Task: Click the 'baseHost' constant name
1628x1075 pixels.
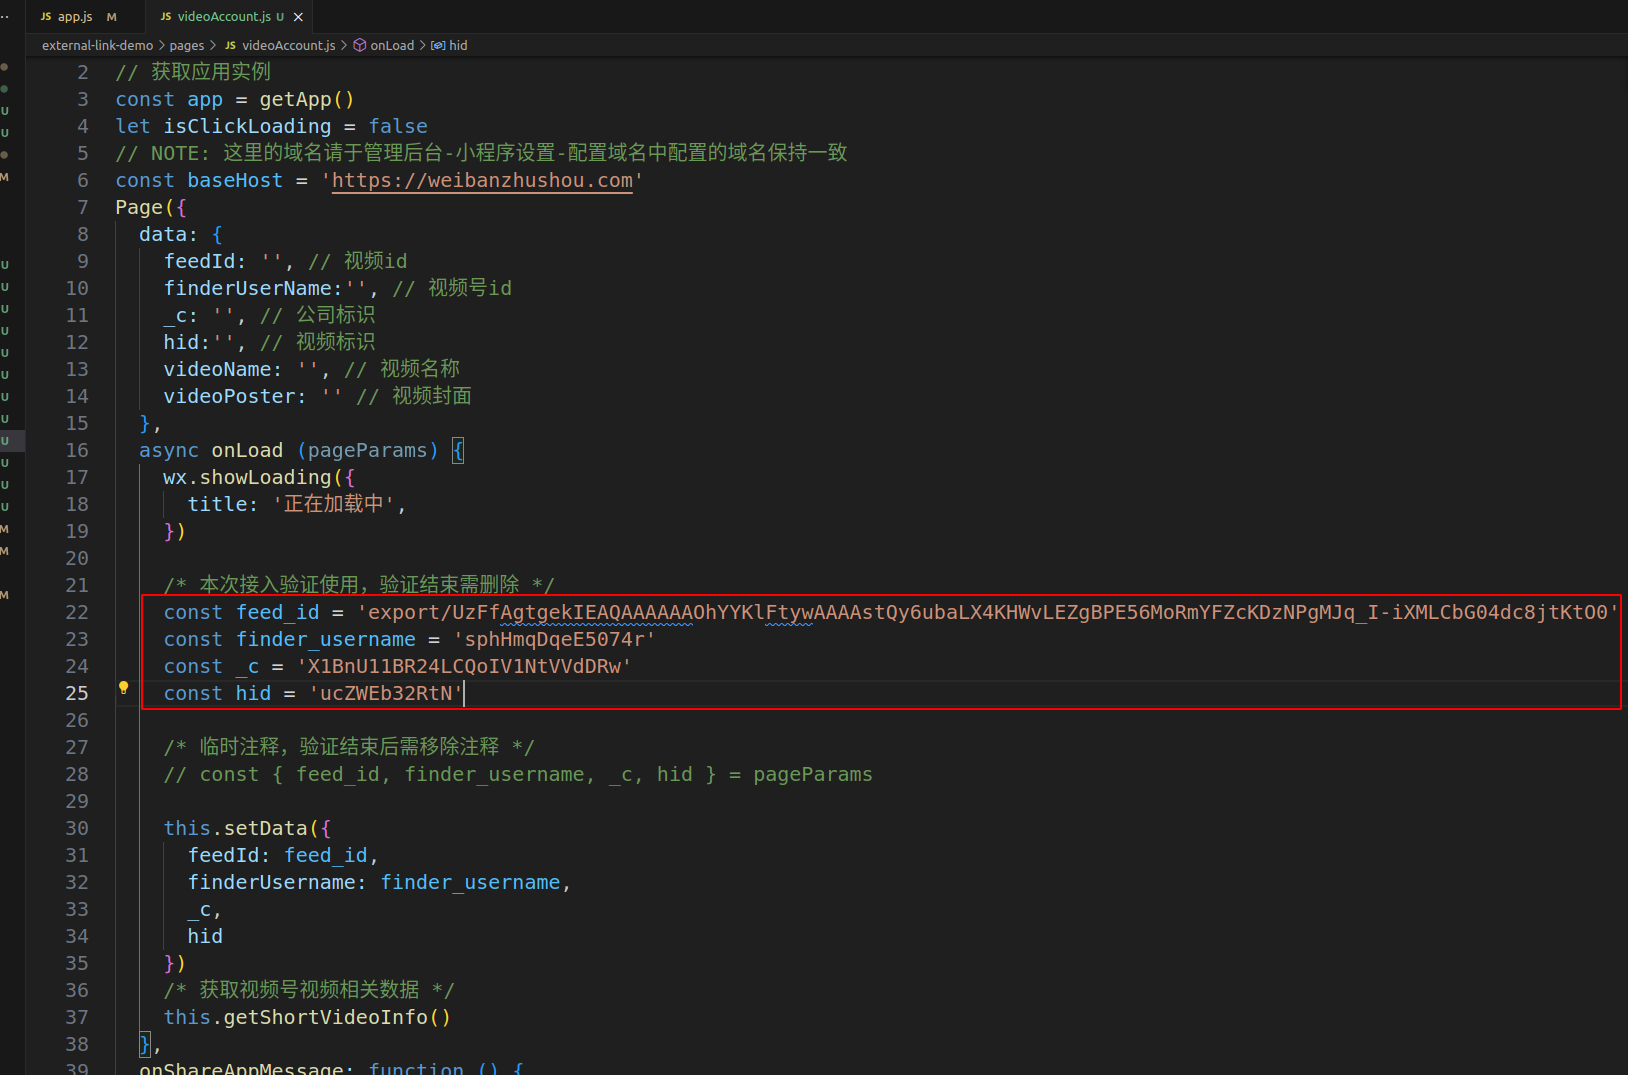Action: (x=235, y=180)
